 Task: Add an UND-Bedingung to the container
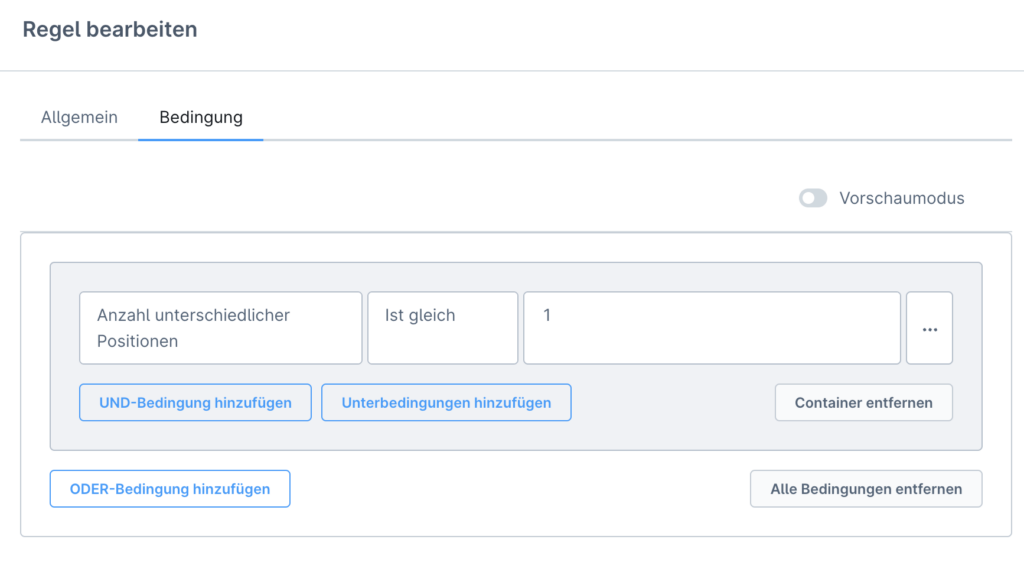tap(195, 402)
